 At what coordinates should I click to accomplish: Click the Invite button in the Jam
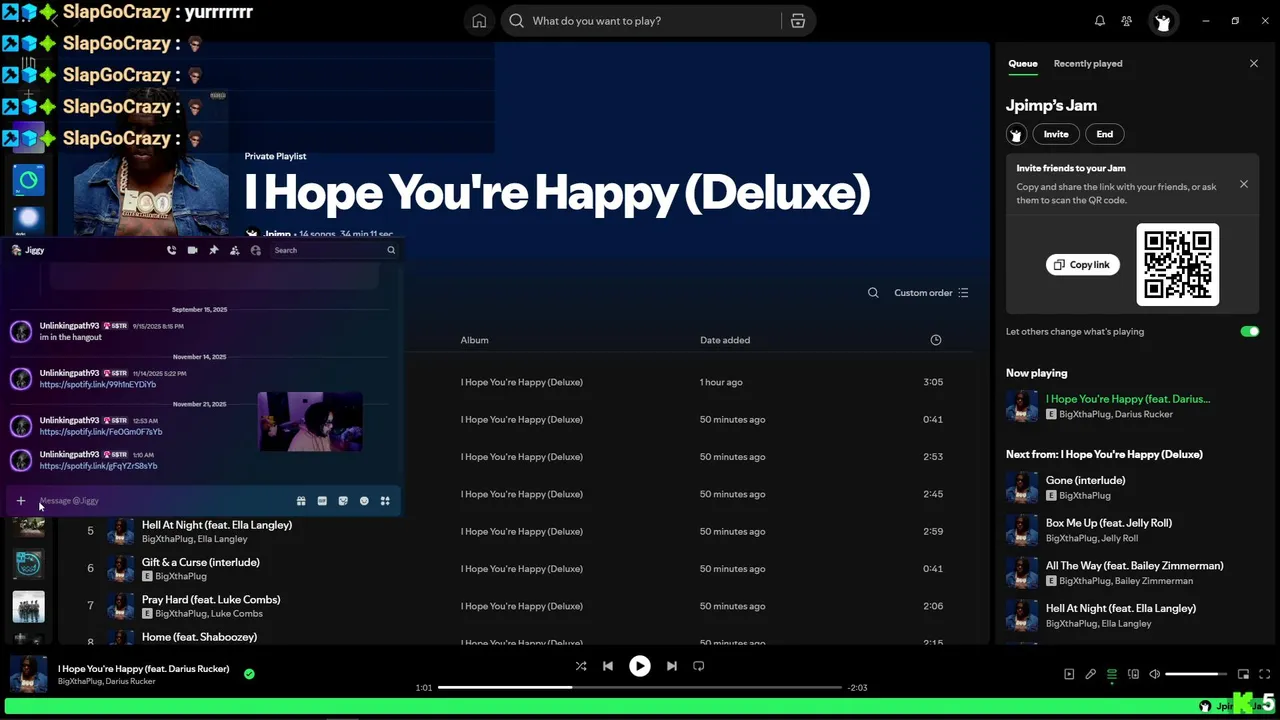pyautogui.click(x=1056, y=134)
